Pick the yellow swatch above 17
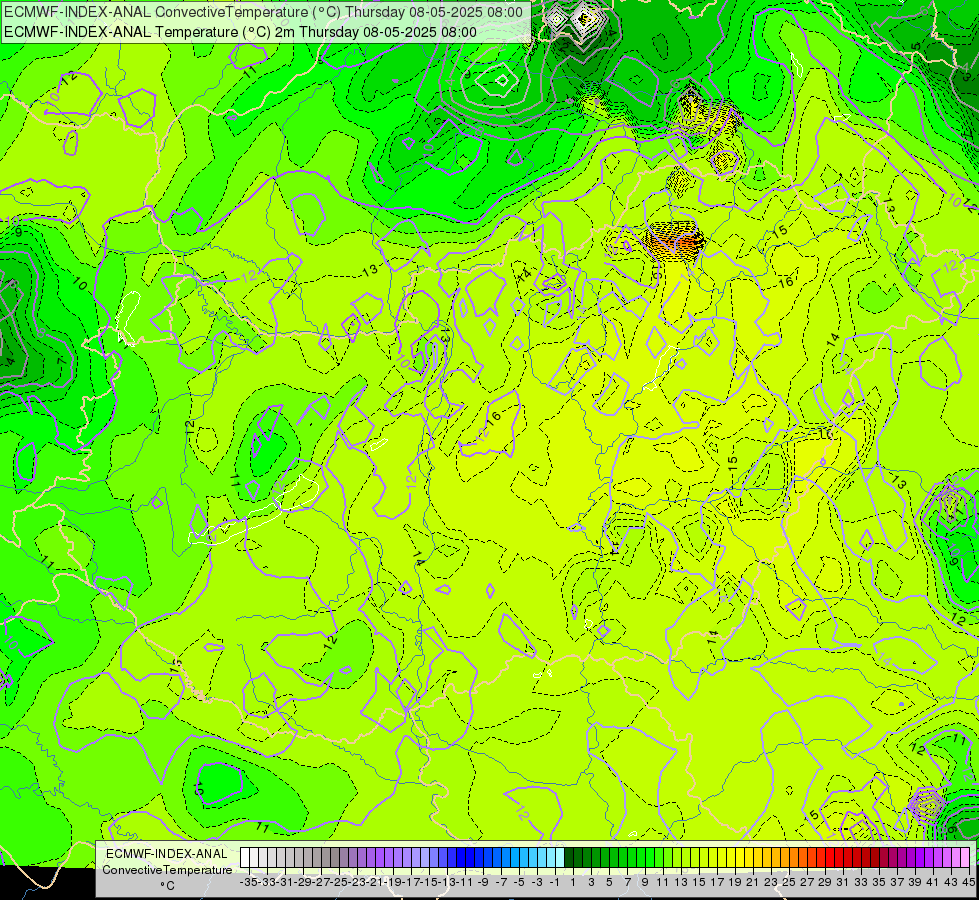This screenshot has height=900, width=979. pyautogui.click(x=713, y=858)
